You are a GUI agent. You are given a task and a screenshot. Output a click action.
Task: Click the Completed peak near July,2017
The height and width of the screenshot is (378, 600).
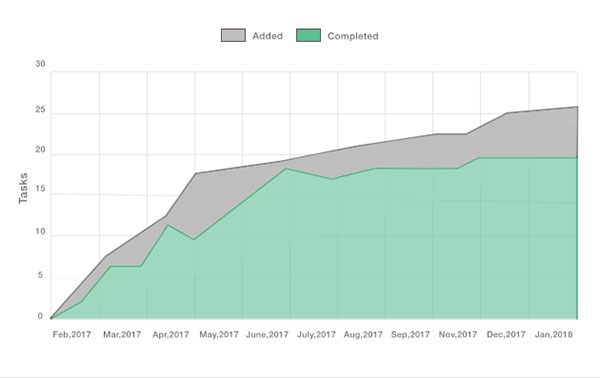pyautogui.click(x=286, y=168)
